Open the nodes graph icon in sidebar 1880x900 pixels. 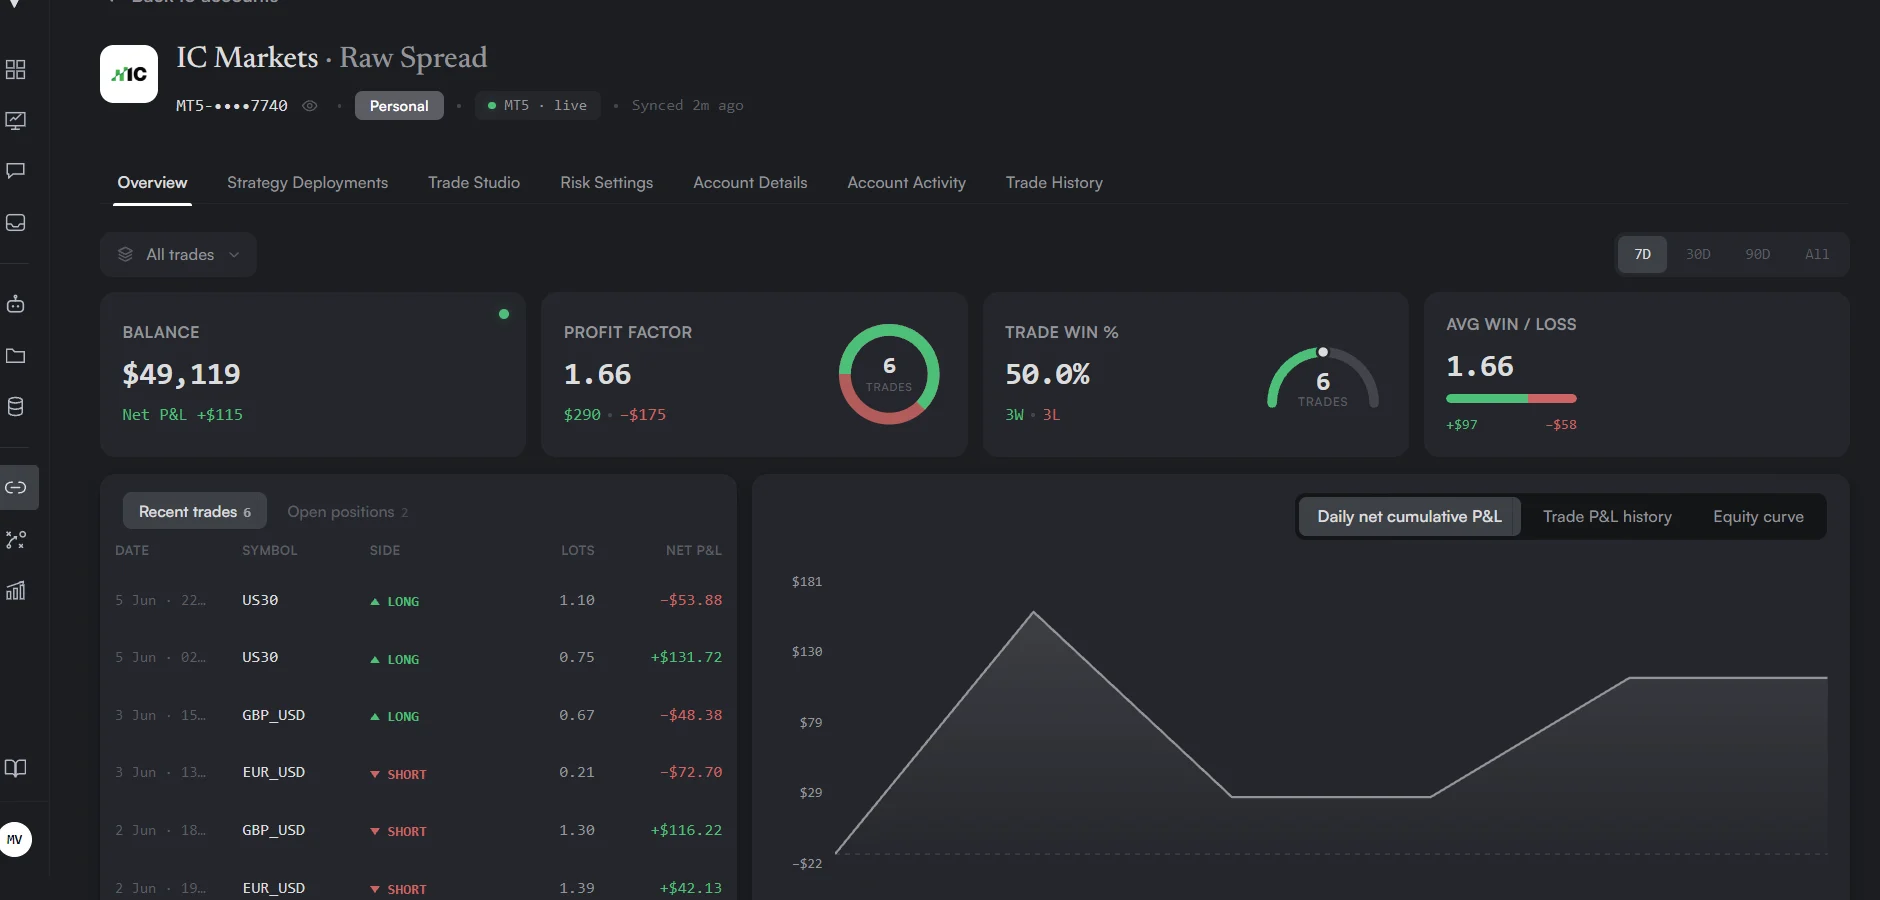tap(16, 540)
